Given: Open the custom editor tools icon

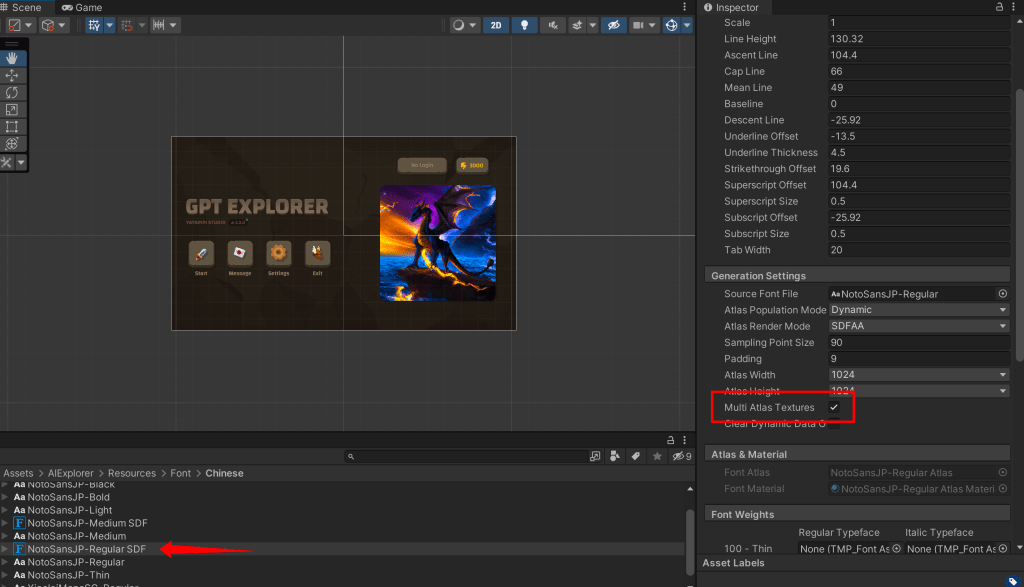Looking at the screenshot, I should click(x=7, y=162).
